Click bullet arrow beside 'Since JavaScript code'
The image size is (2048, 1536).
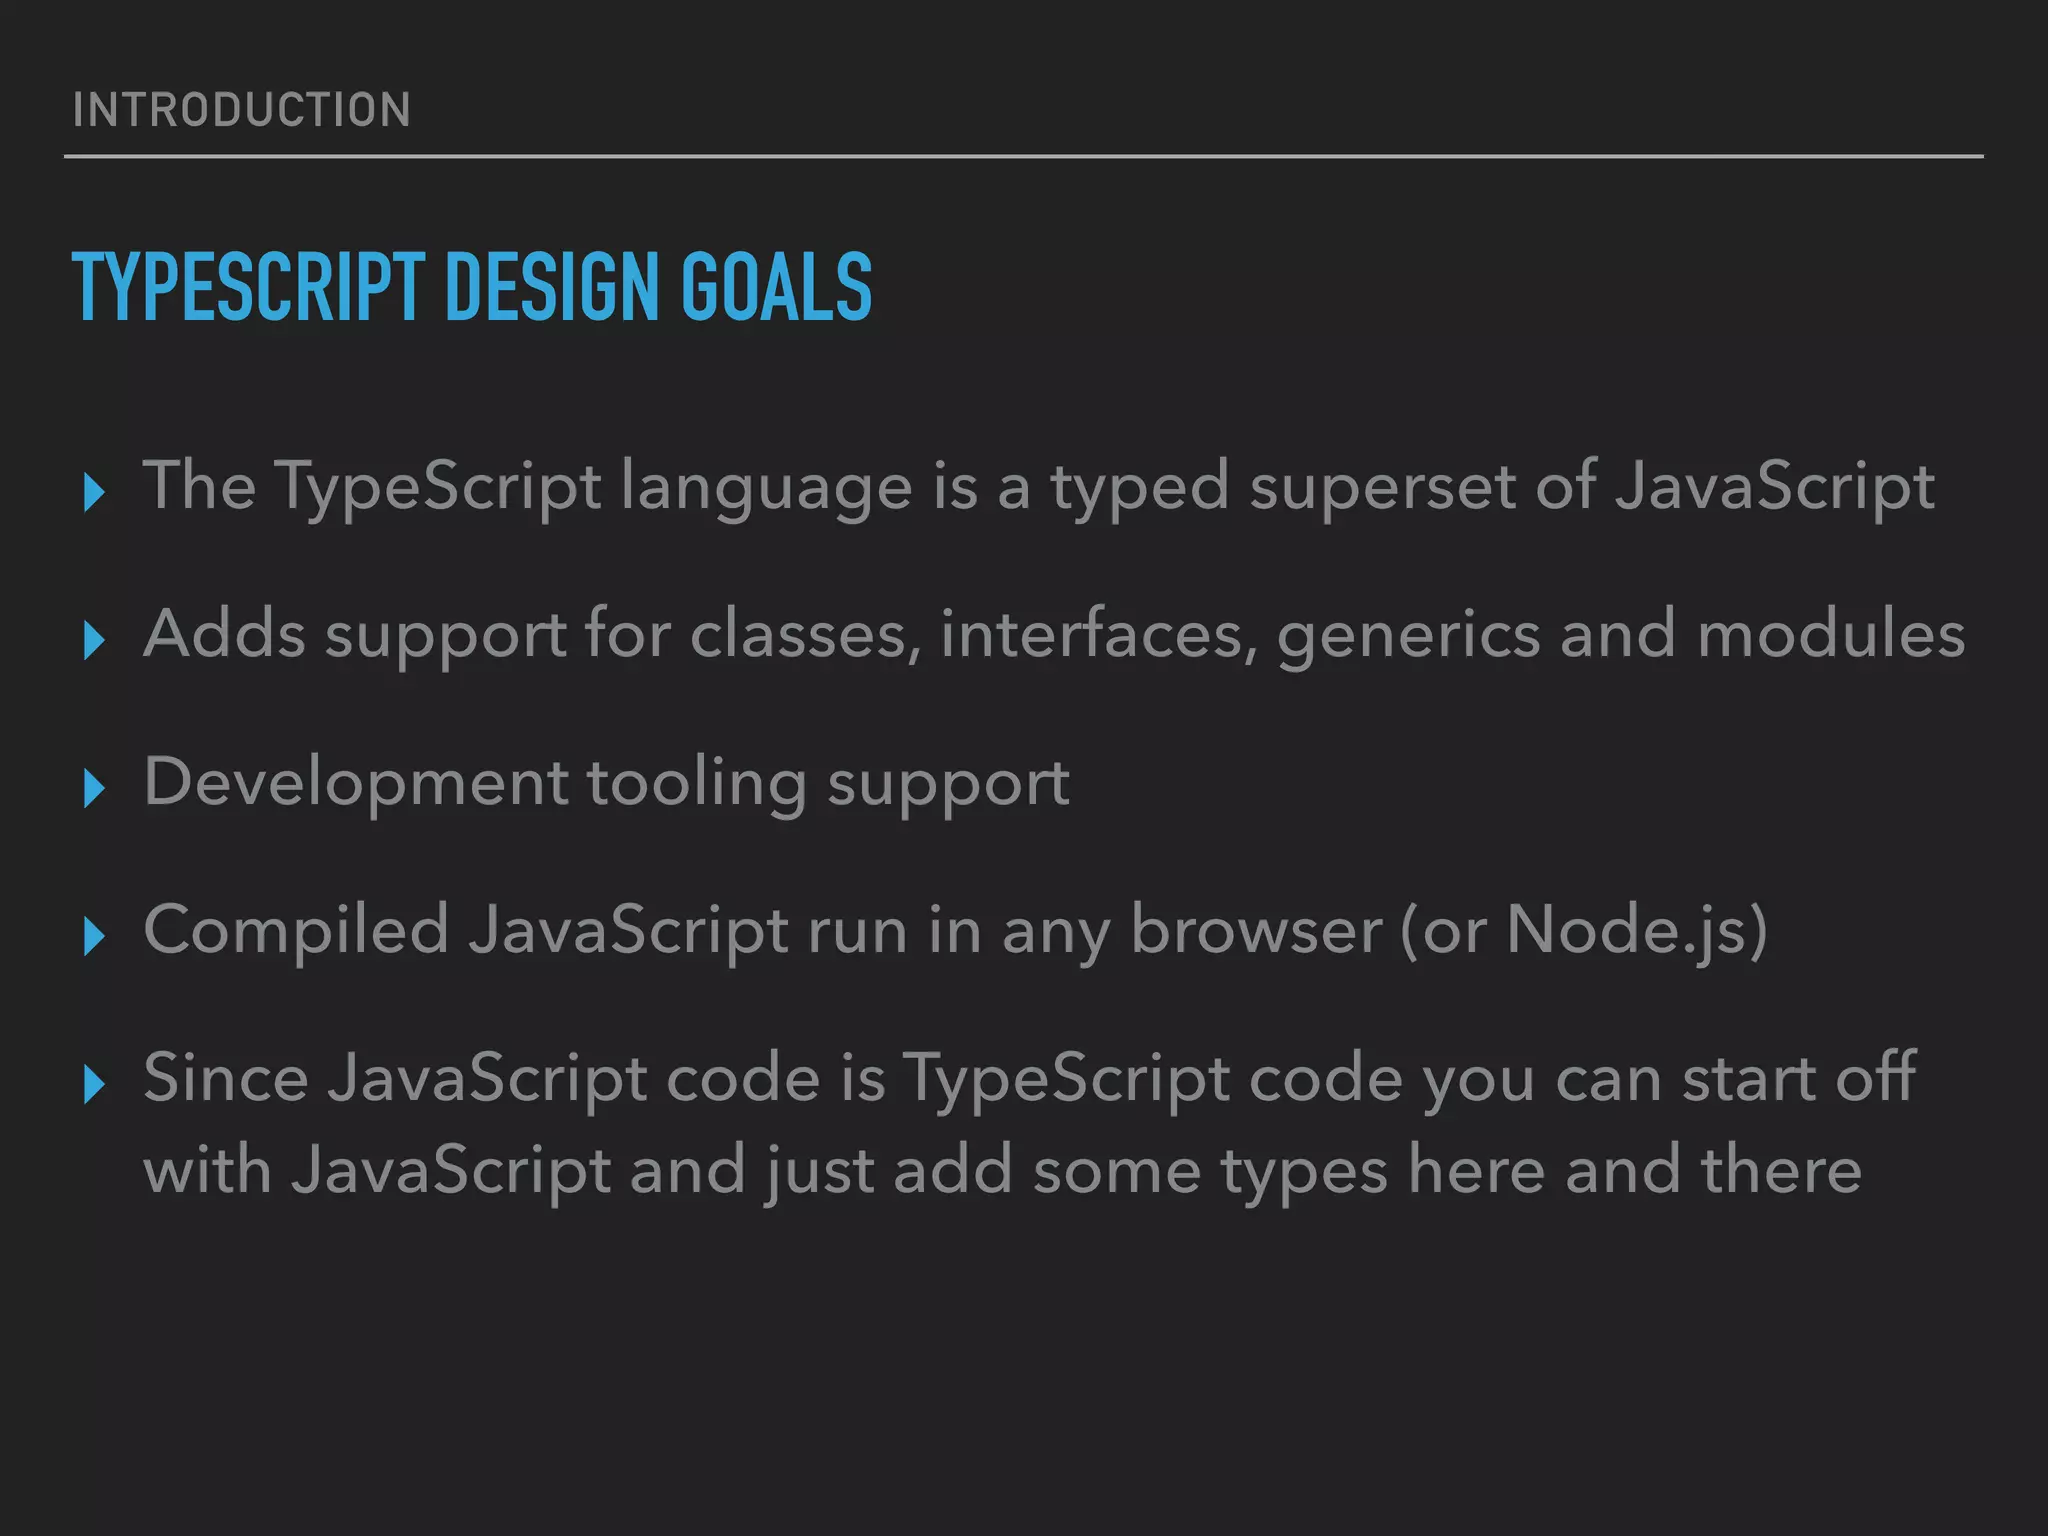pos(95,1085)
